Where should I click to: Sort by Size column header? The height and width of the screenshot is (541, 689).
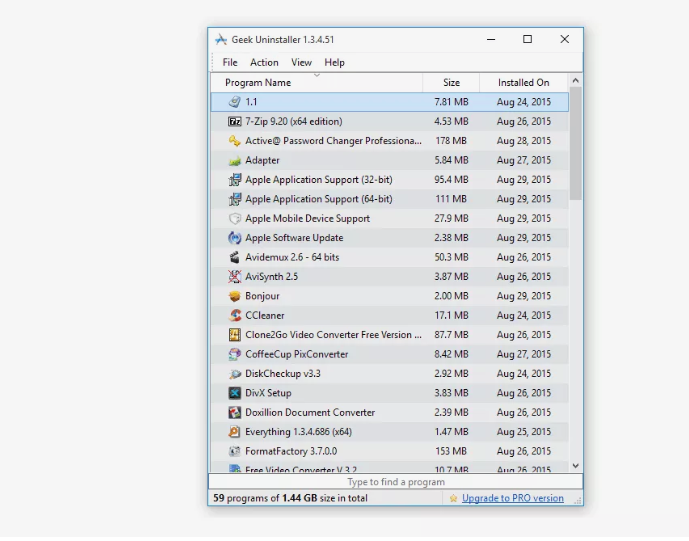pos(451,83)
